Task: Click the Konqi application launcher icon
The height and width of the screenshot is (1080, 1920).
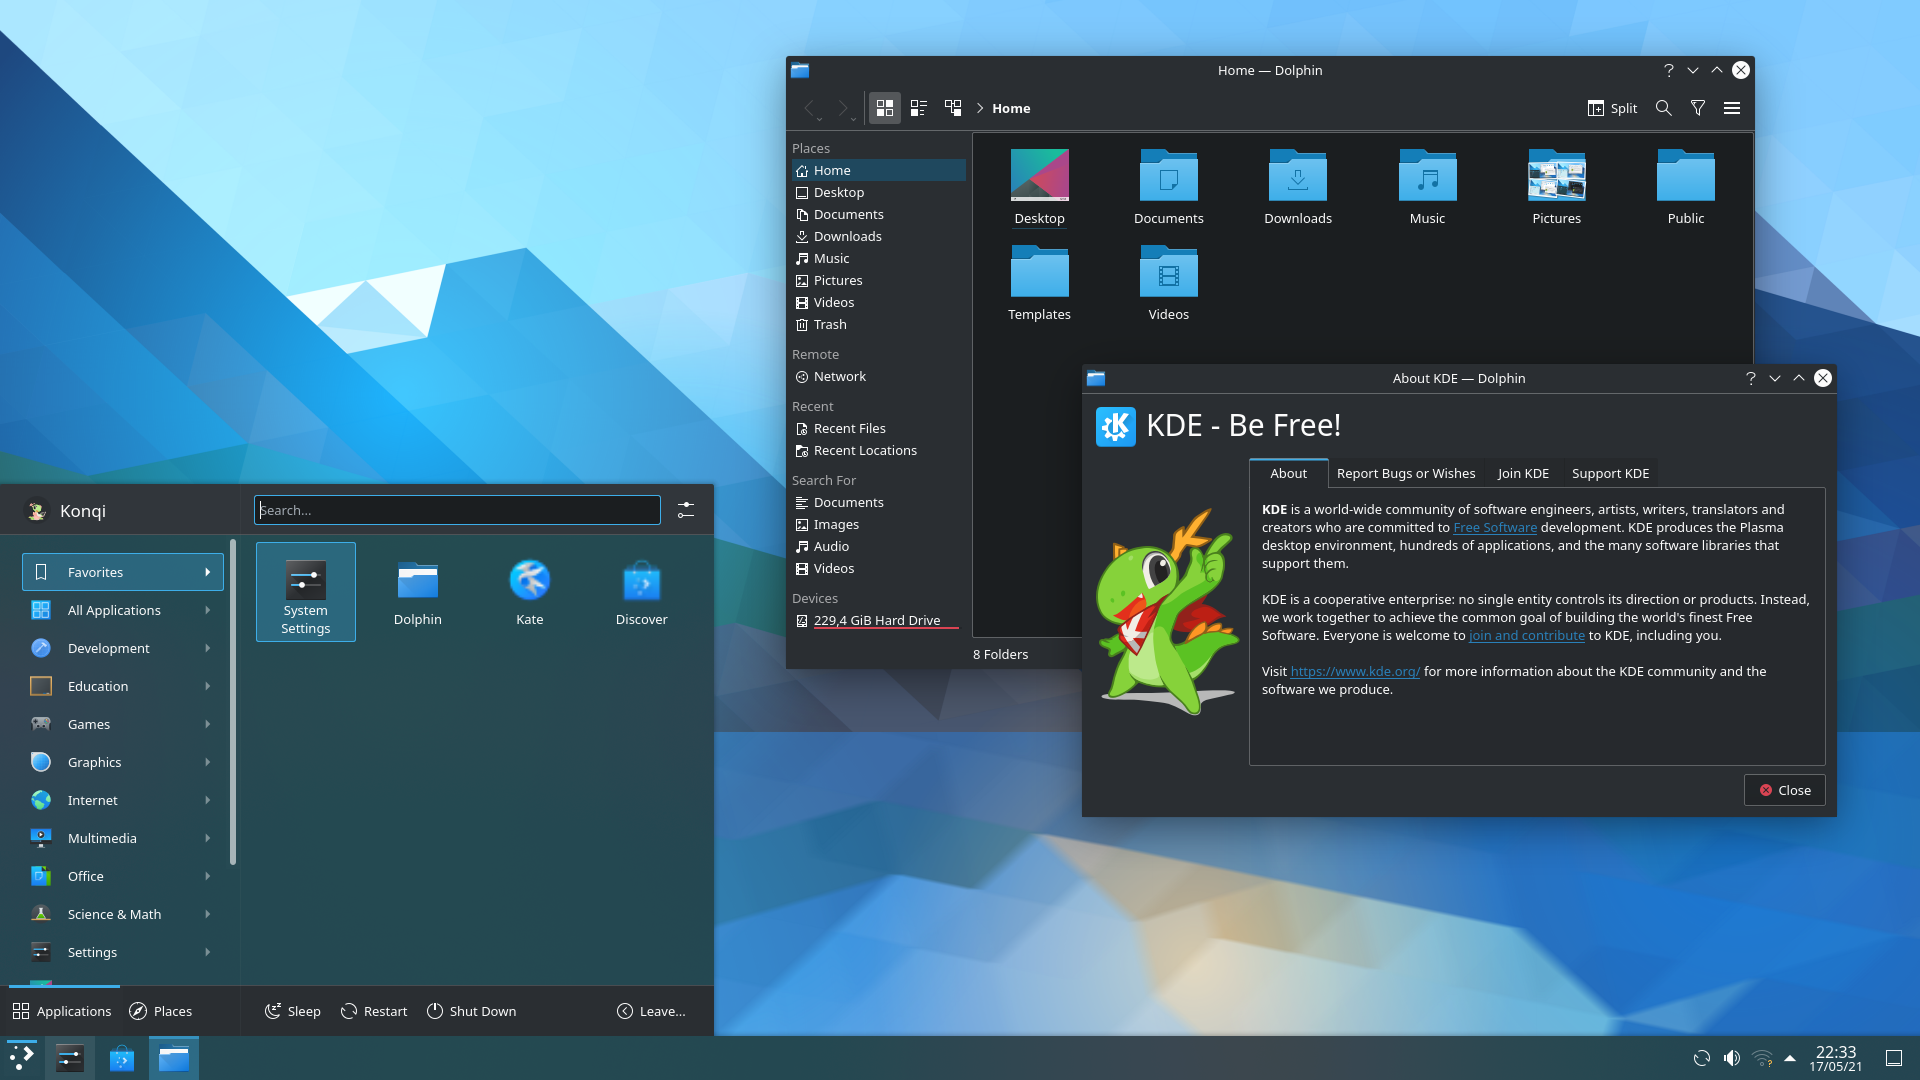Action: click(37, 510)
